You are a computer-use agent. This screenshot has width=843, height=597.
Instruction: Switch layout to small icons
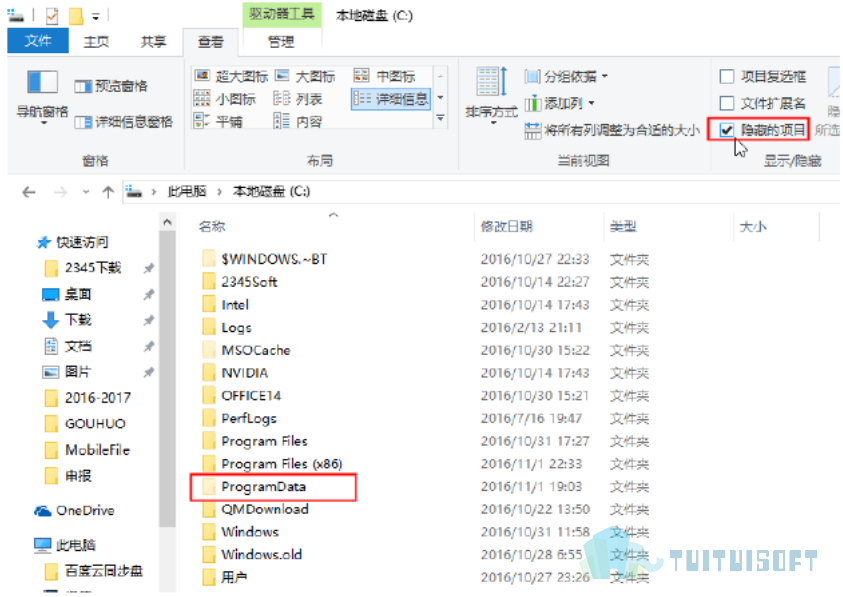(x=225, y=99)
